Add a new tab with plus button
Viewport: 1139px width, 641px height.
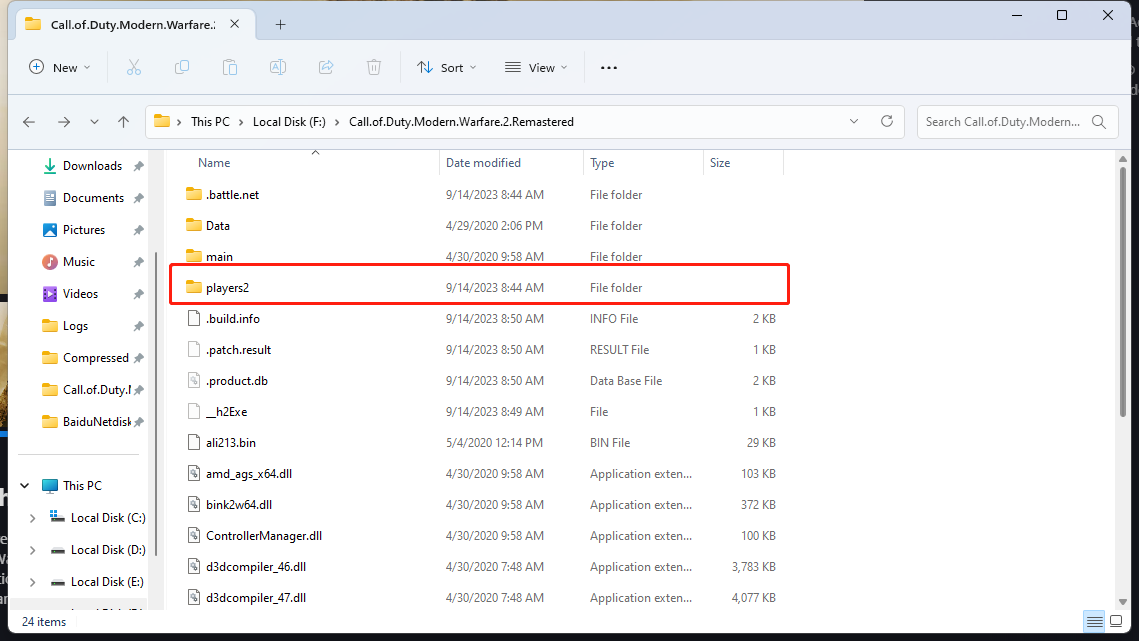[x=280, y=25]
